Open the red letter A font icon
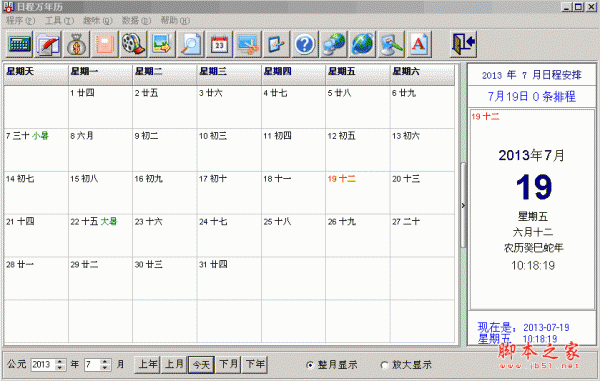 pos(419,44)
